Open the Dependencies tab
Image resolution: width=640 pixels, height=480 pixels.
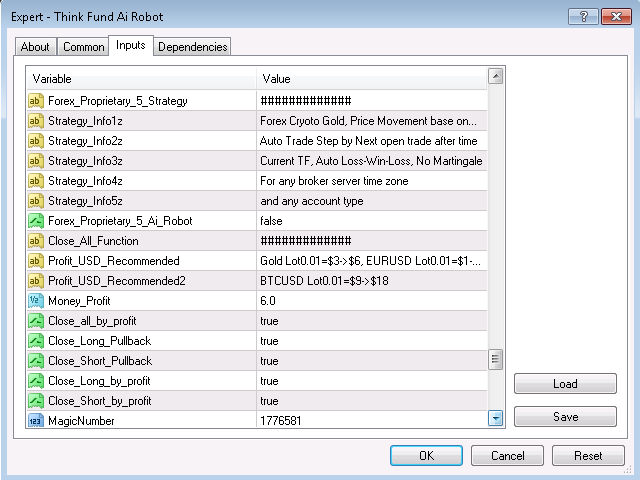click(x=192, y=47)
